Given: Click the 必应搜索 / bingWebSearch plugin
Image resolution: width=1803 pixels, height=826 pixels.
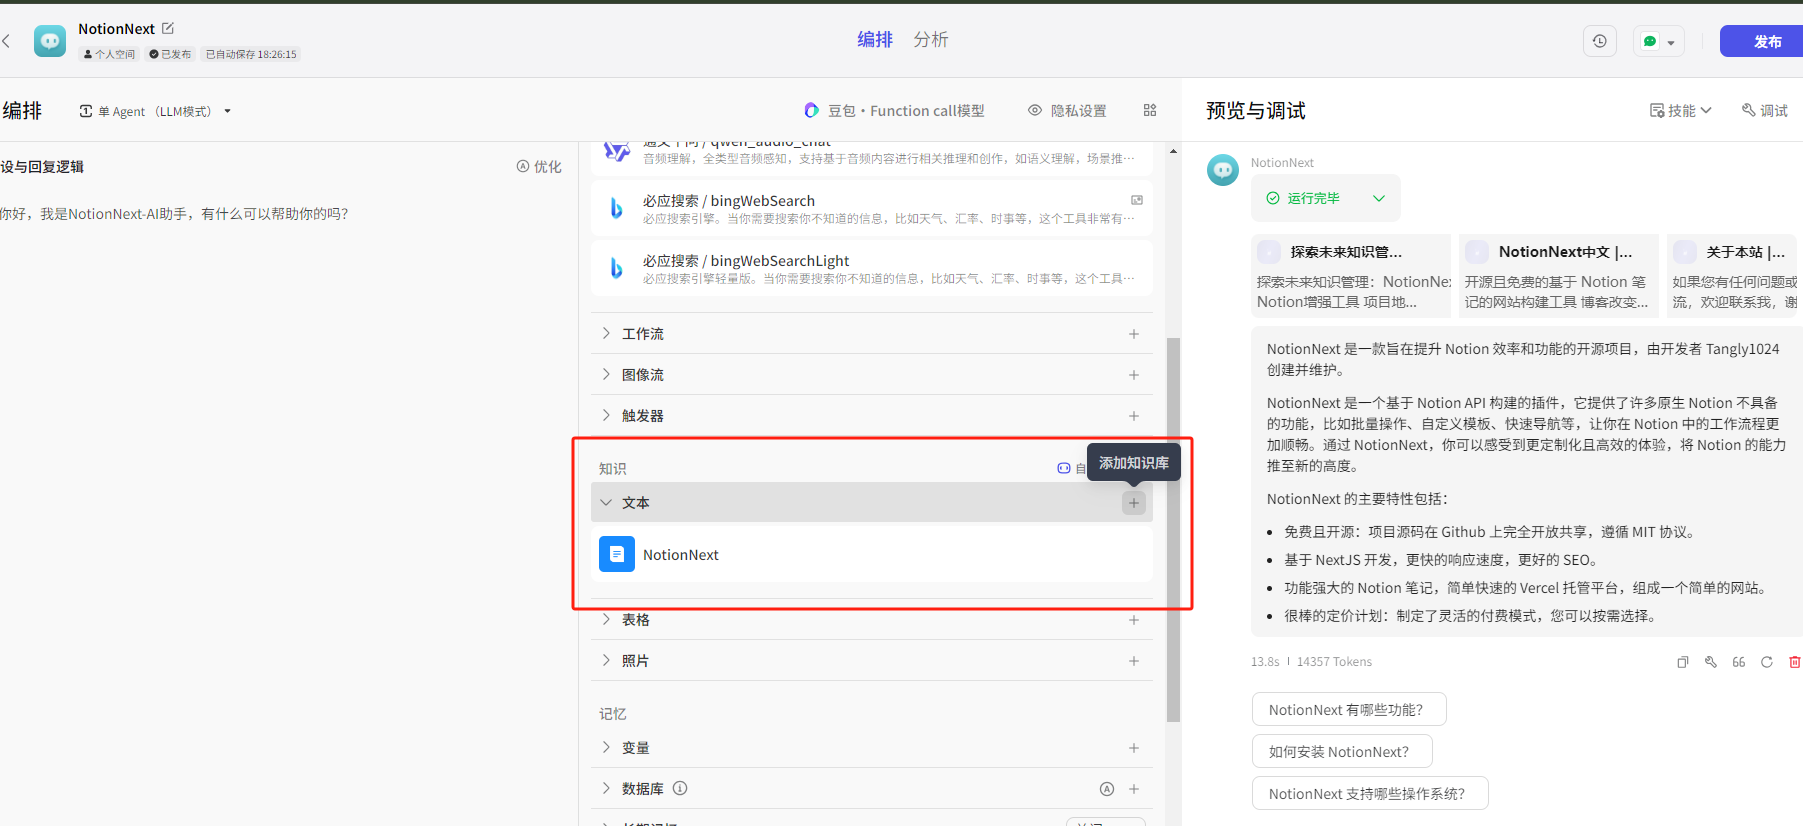Looking at the screenshot, I should tap(871, 208).
